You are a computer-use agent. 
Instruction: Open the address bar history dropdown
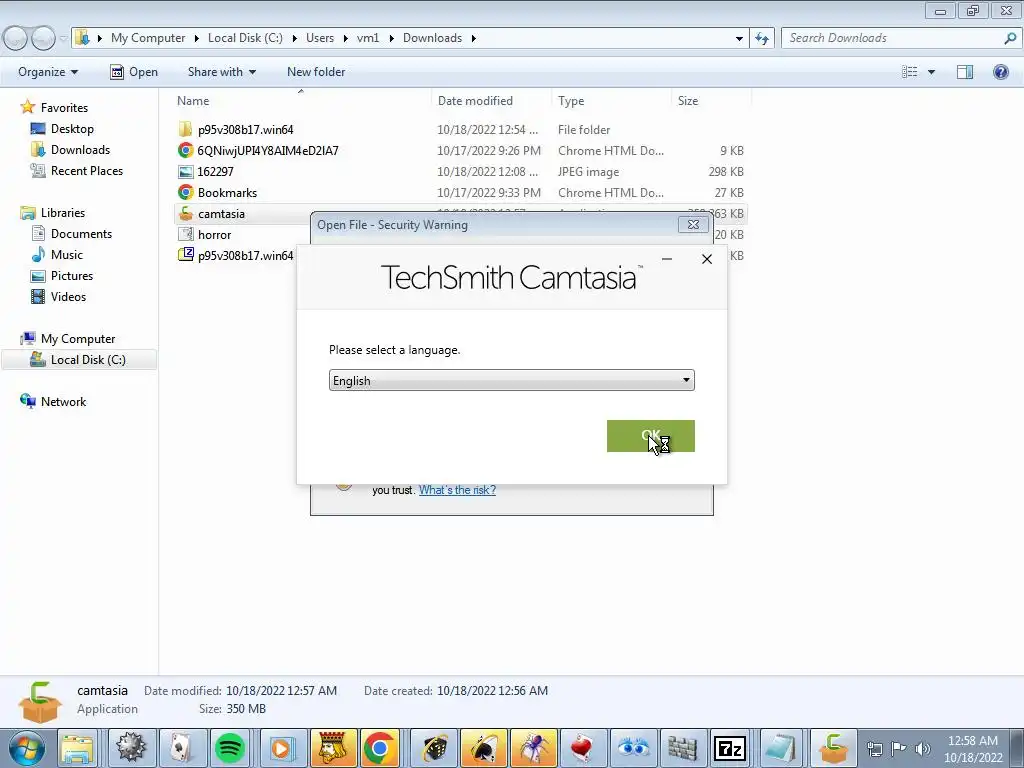tap(739, 38)
